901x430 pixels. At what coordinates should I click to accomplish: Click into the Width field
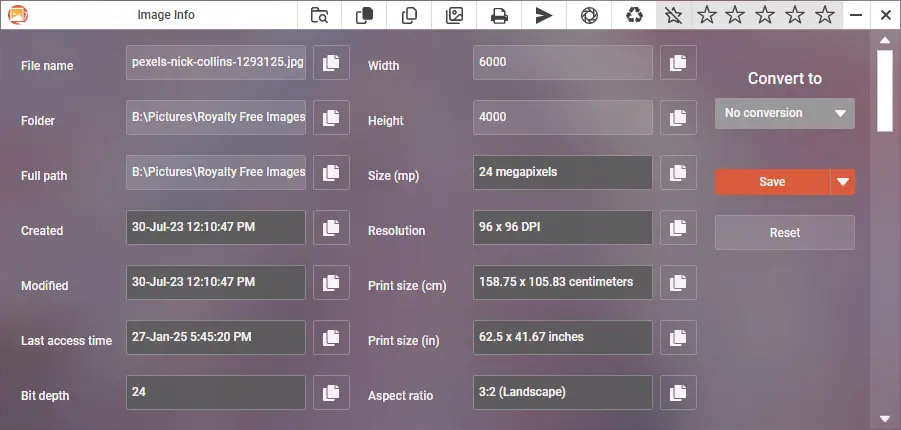point(562,62)
